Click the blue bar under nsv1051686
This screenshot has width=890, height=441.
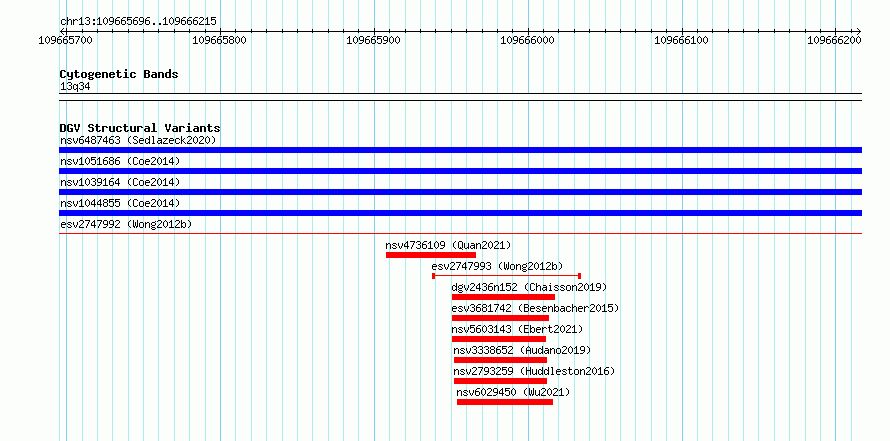click(x=460, y=171)
